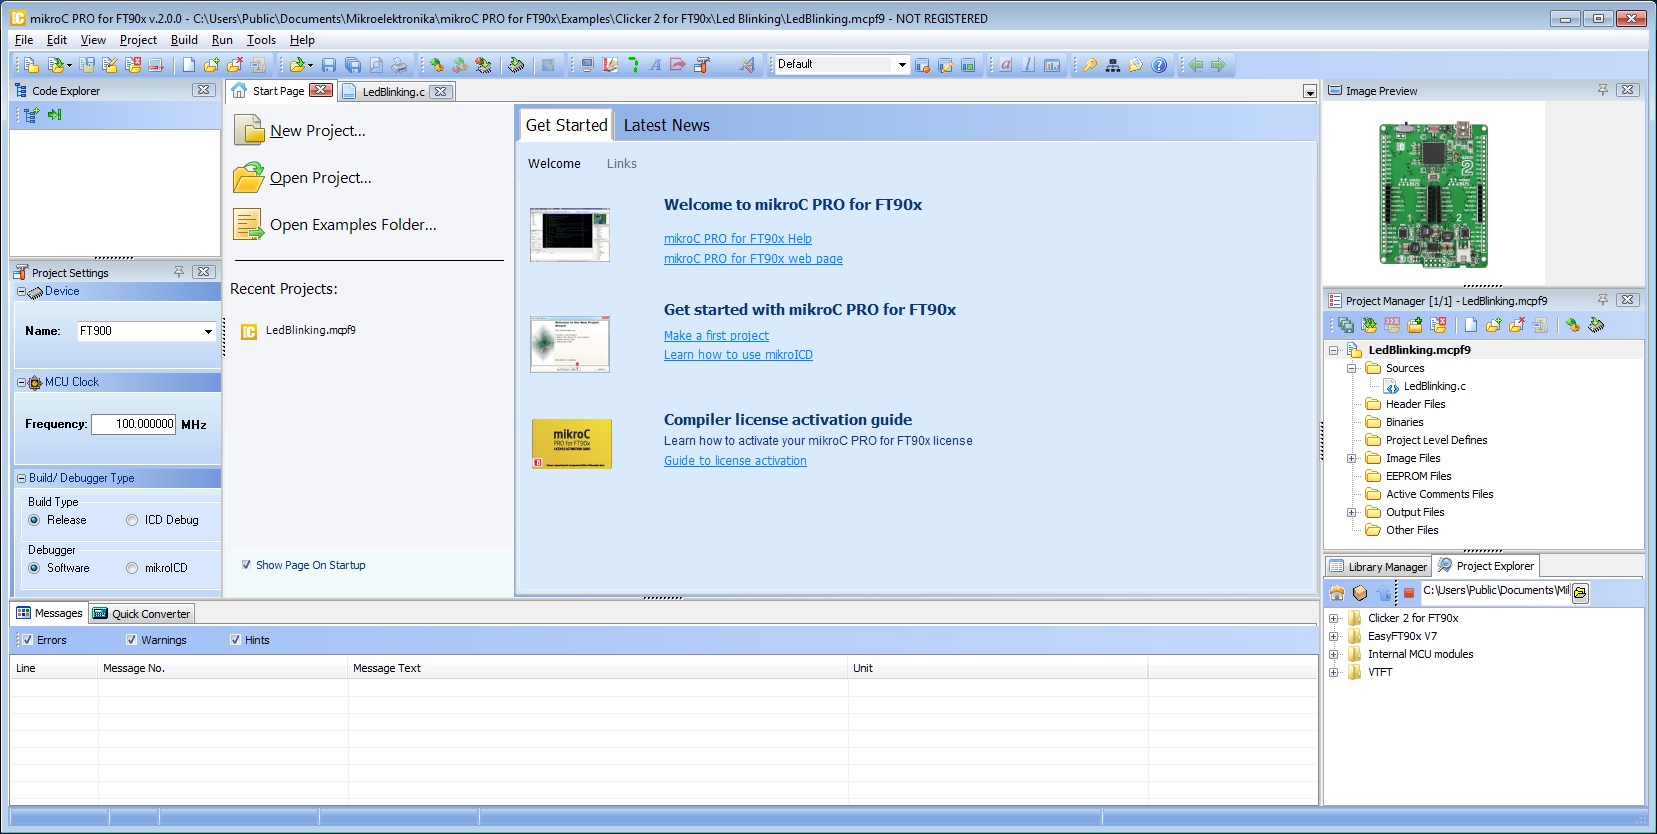Screen dimensions: 1657x834
Task: Switch to the Latest News tab
Action: point(666,125)
